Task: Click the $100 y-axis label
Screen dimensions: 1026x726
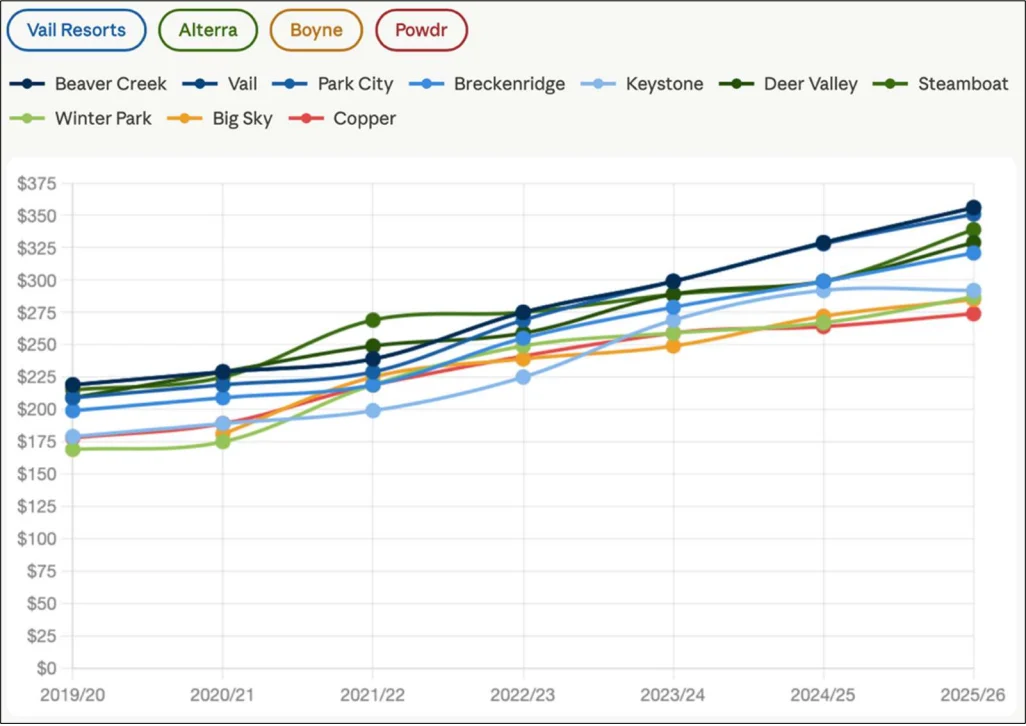Action: 37,539
